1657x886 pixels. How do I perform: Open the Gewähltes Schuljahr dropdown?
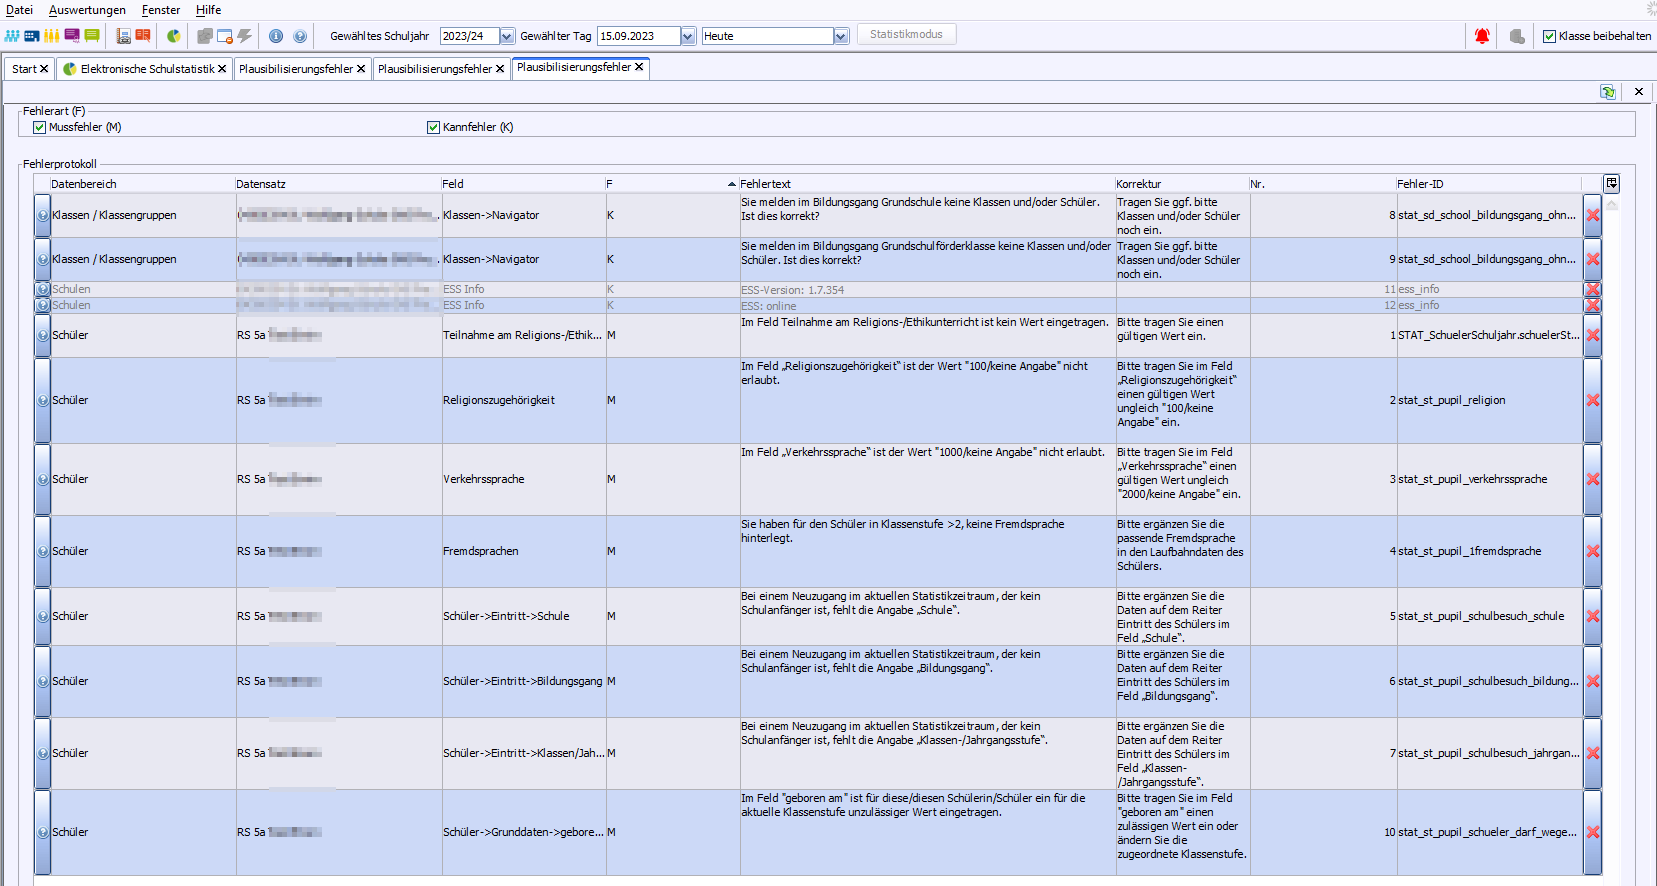(507, 36)
